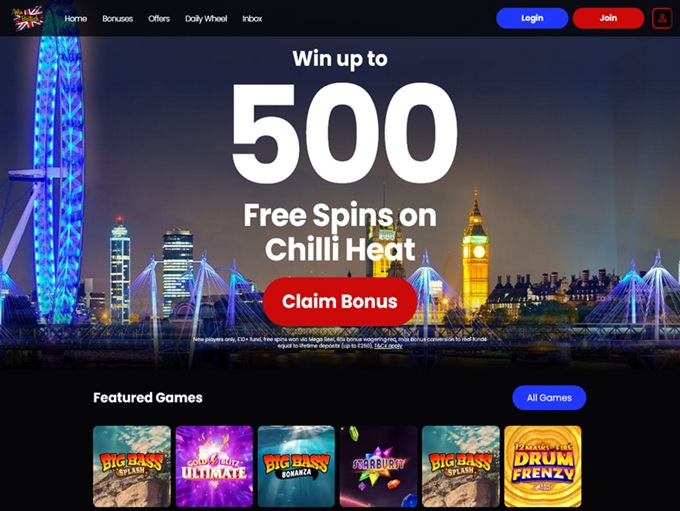Click the red Join button

pyautogui.click(x=608, y=18)
